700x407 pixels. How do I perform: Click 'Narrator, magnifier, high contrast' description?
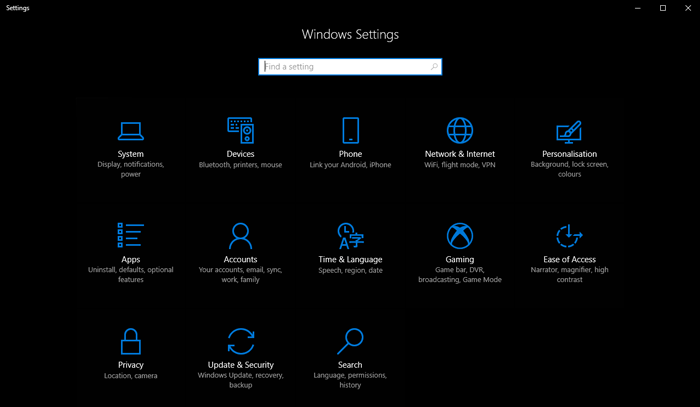tap(569, 274)
